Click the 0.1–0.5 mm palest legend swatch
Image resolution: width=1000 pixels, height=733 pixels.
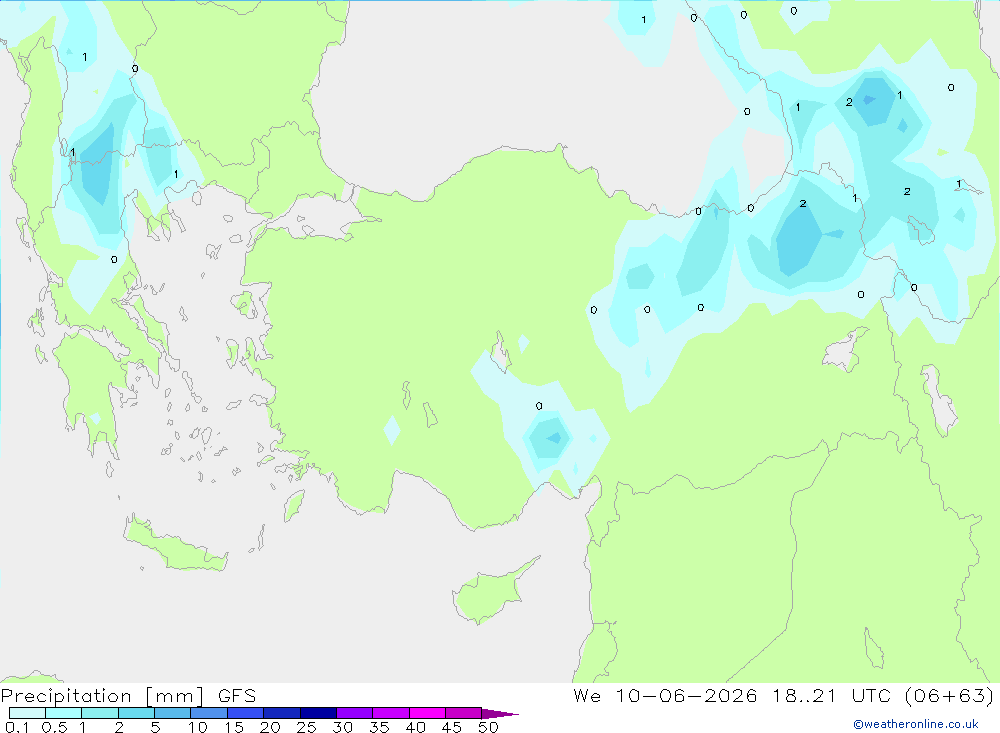(27, 713)
